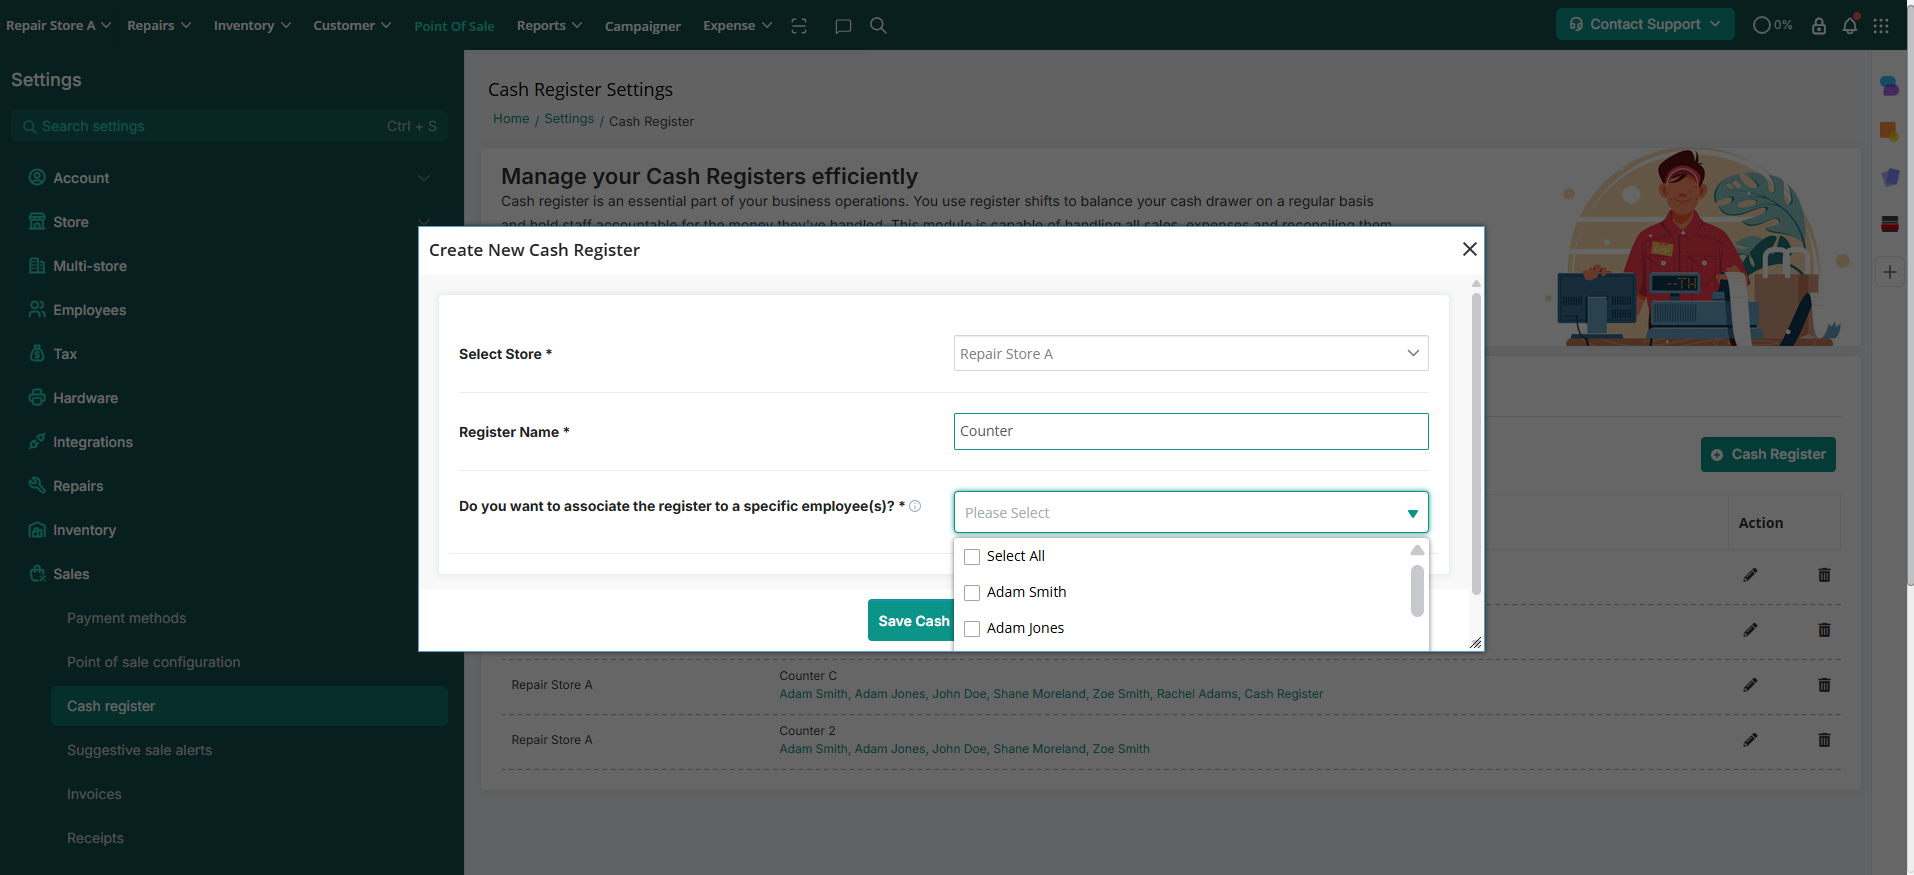Check the Select All checkbox
This screenshot has height=875, width=1914.
coord(972,557)
